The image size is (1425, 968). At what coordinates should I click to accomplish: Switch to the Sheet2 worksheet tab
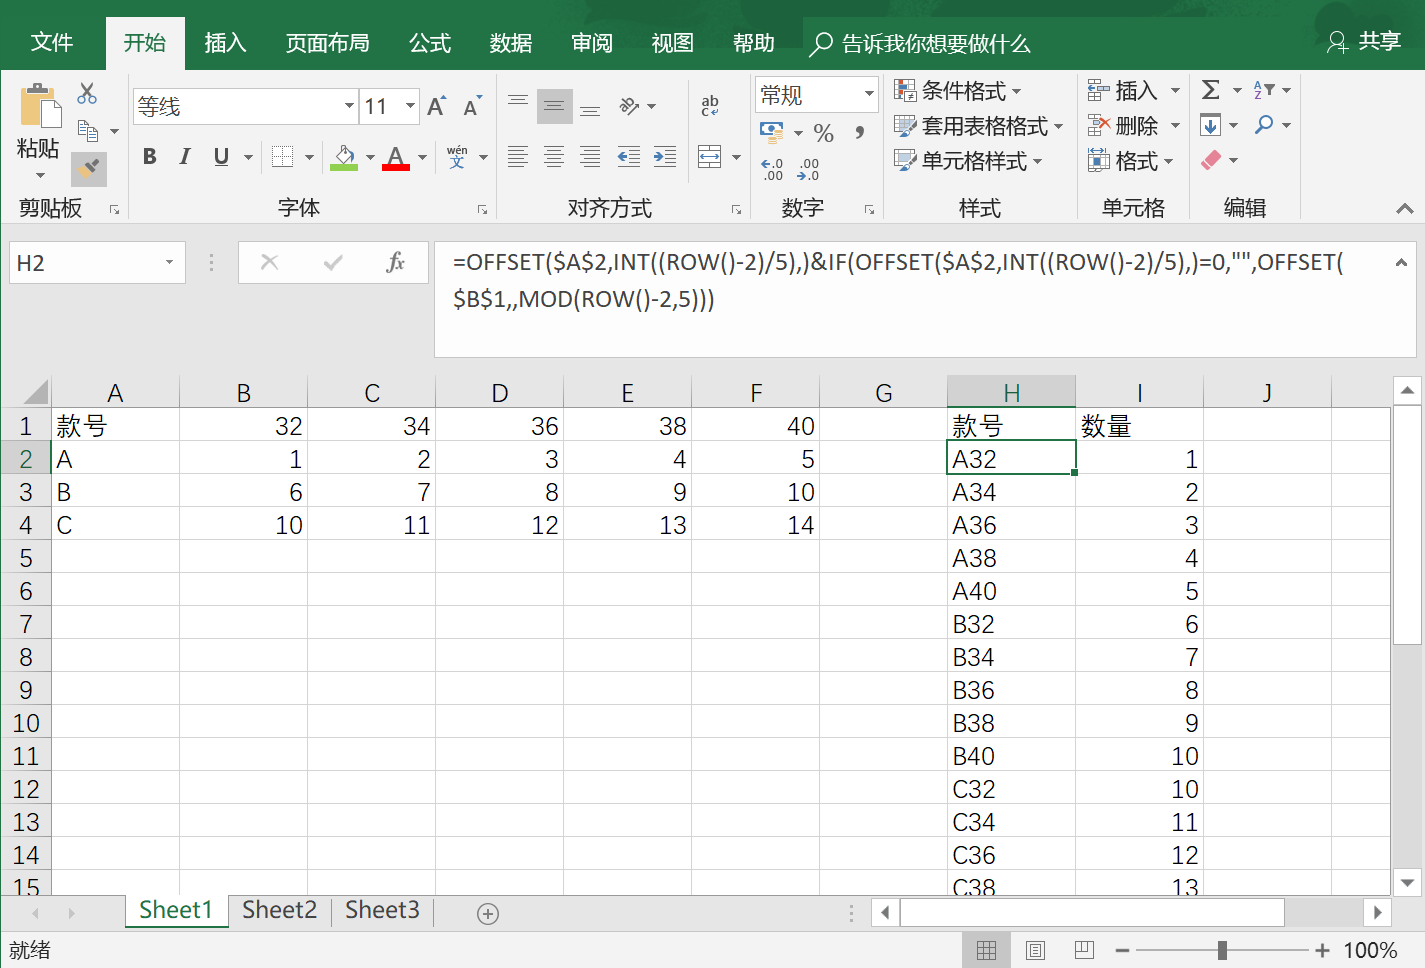[x=278, y=910]
